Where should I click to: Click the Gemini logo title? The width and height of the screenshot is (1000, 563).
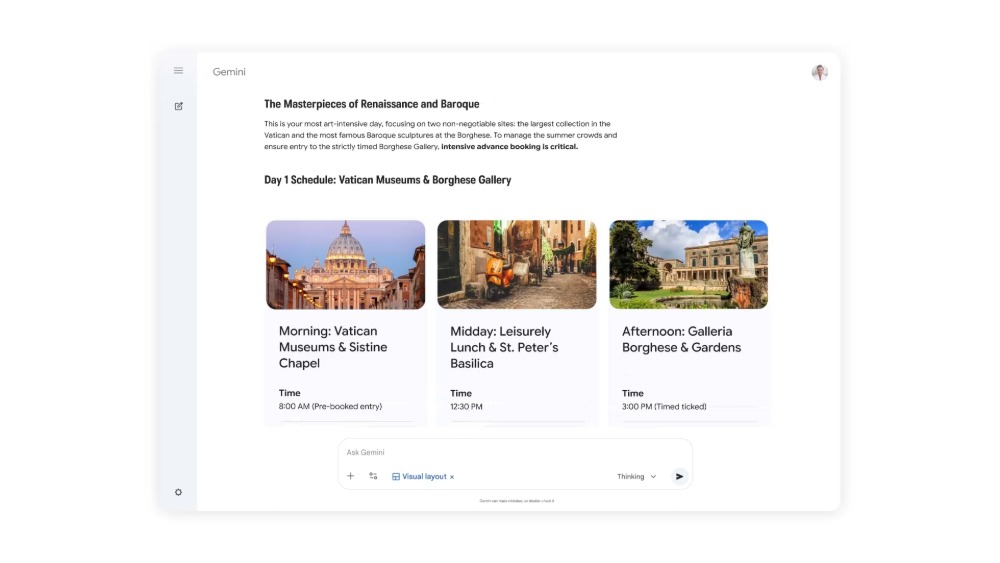[229, 72]
